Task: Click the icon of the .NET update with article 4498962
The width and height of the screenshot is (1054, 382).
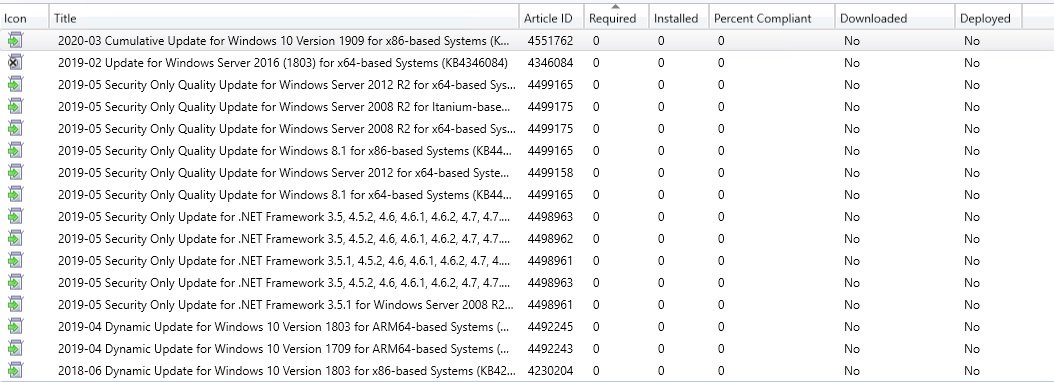Action: coord(15,239)
